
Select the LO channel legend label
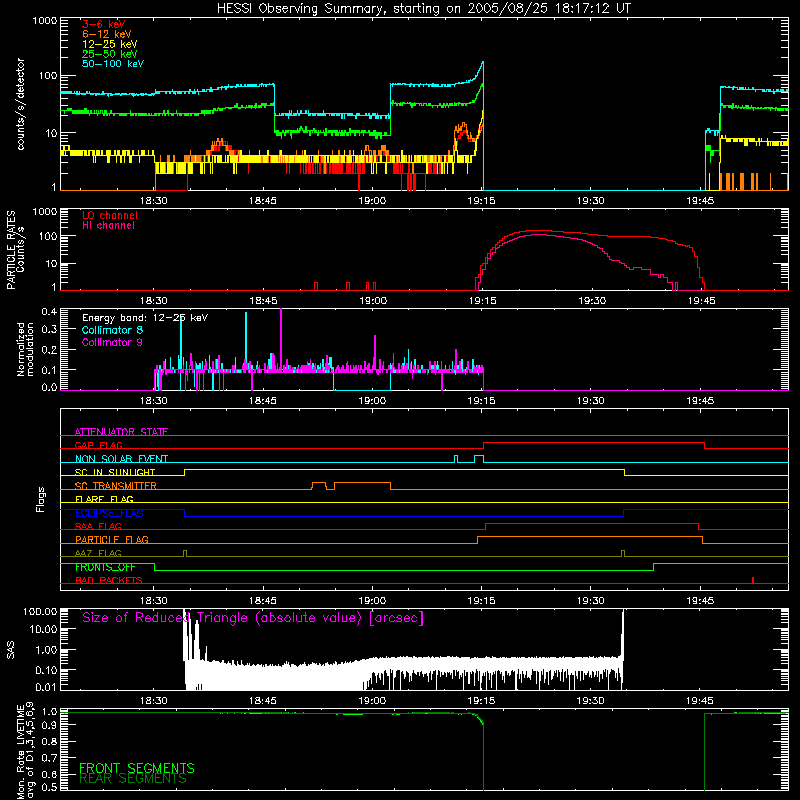click(110, 215)
